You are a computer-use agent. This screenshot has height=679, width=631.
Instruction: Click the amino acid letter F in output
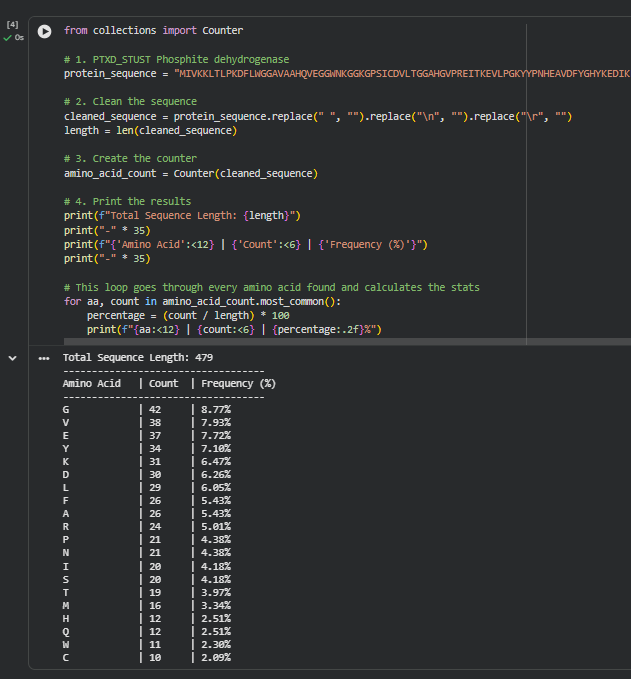pyautogui.click(x=66, y=501)
